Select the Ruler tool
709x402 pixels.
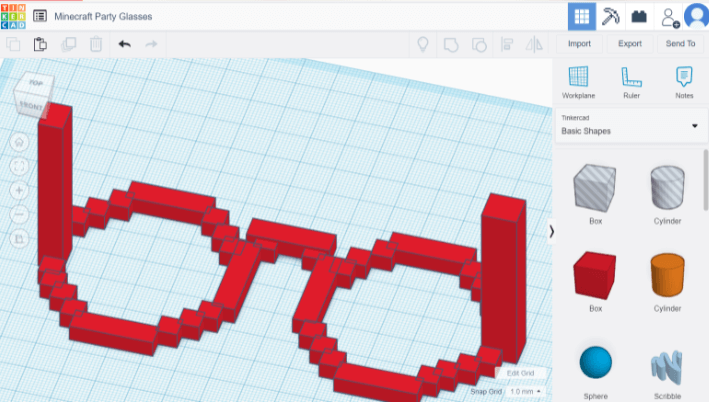click(x=631, y=80)
